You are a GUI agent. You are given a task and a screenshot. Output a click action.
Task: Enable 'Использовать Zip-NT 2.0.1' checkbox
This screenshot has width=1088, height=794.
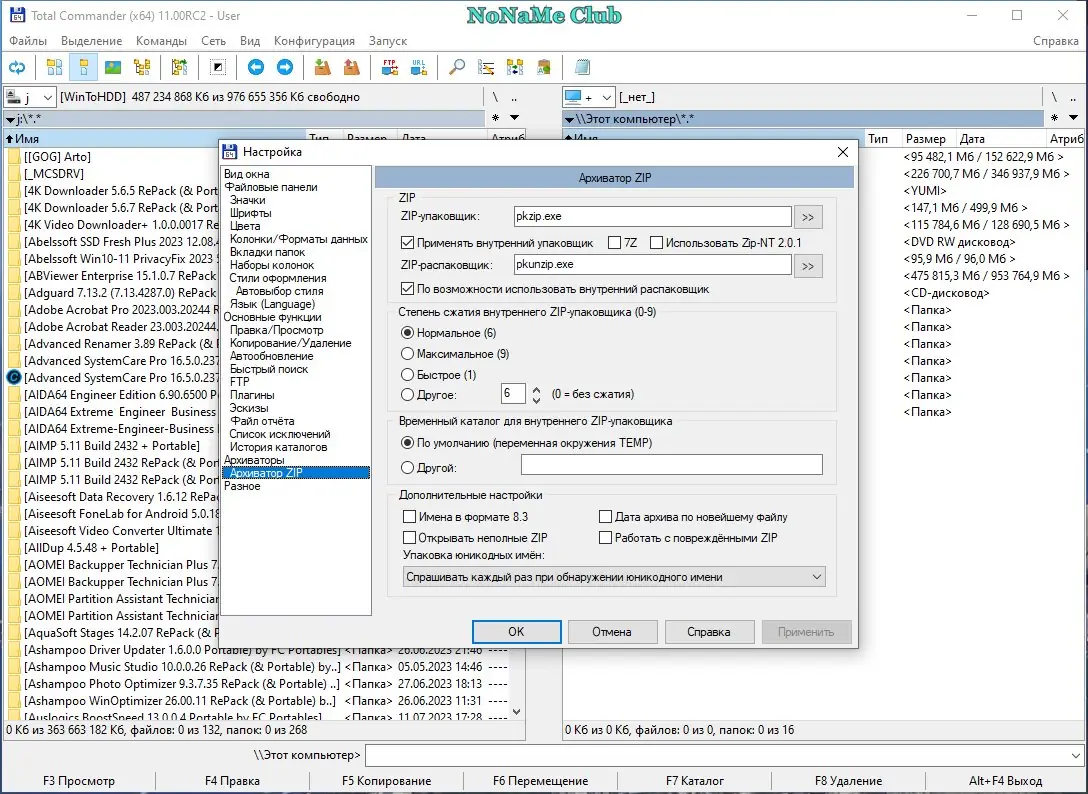pos(656,243)
